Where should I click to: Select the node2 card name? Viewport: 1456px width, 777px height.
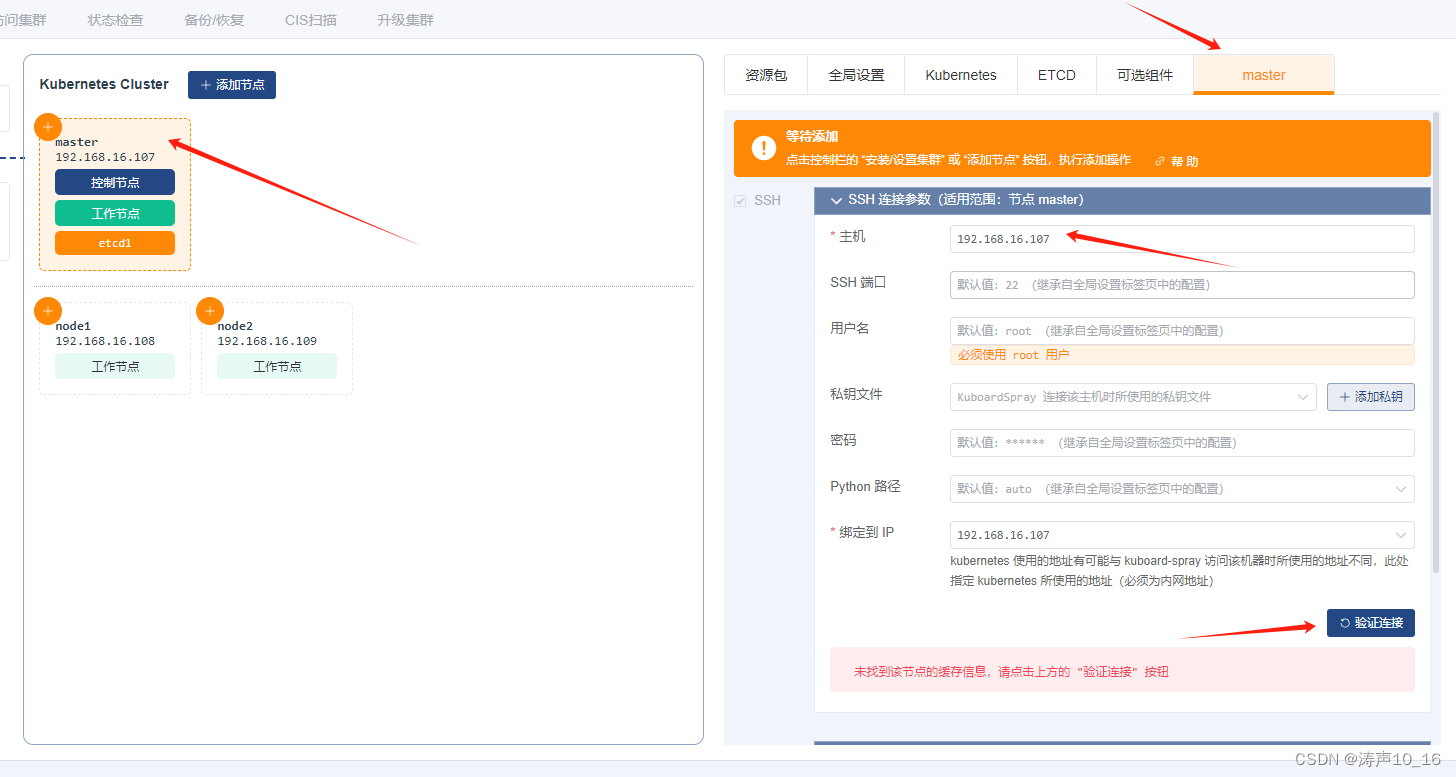(x=235, y=326)
